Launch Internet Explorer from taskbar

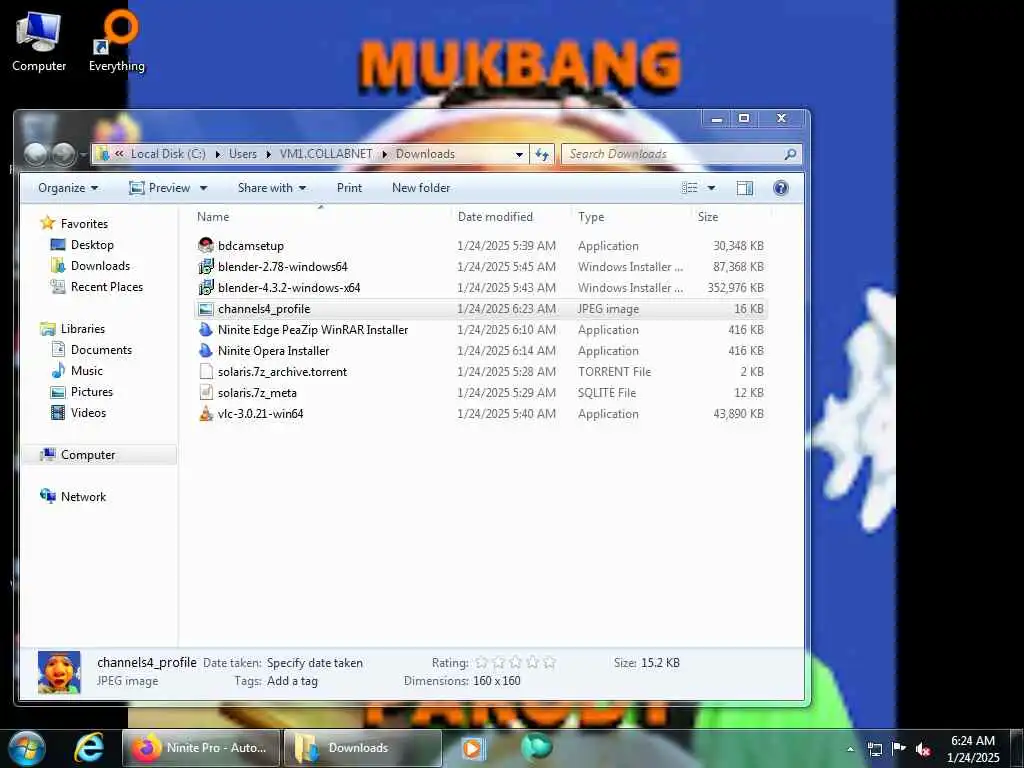(89, 748)
